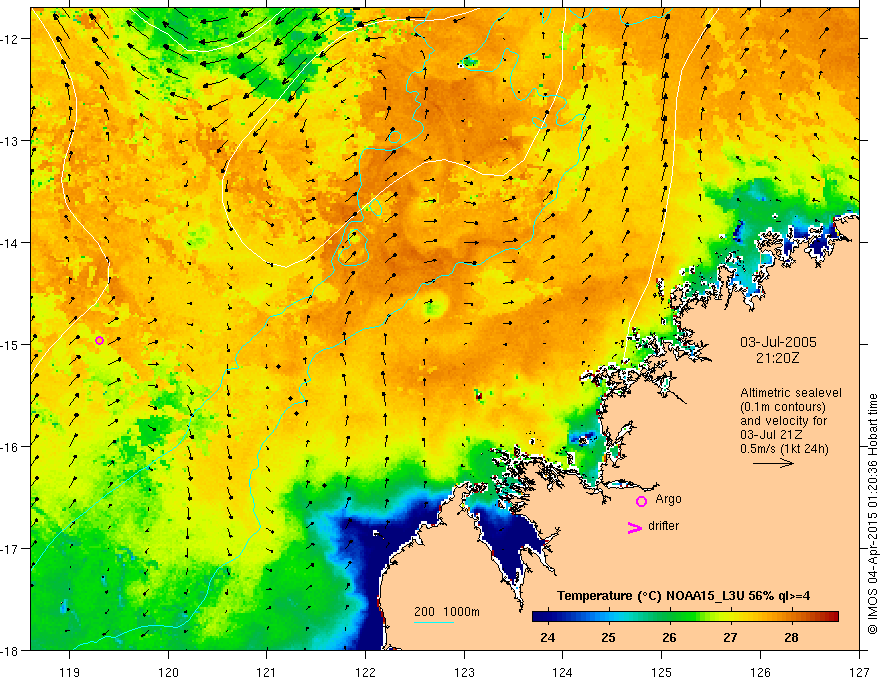The width and height of the screenshot is (880, 680).
Task: Click the latitude axis label -17
Action: pyautogui.click(x=10, y=548)
